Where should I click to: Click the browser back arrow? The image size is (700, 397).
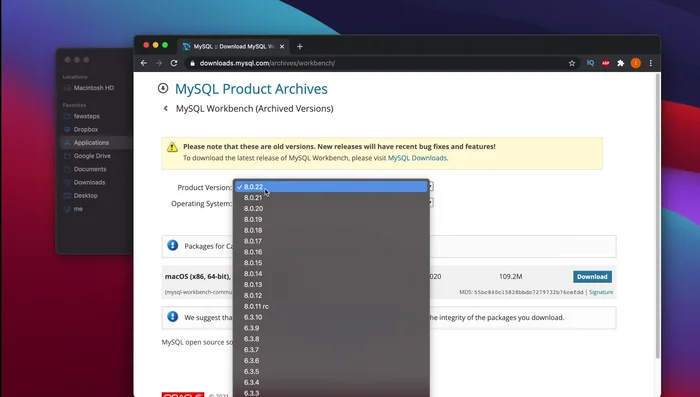tap(144, 63)
